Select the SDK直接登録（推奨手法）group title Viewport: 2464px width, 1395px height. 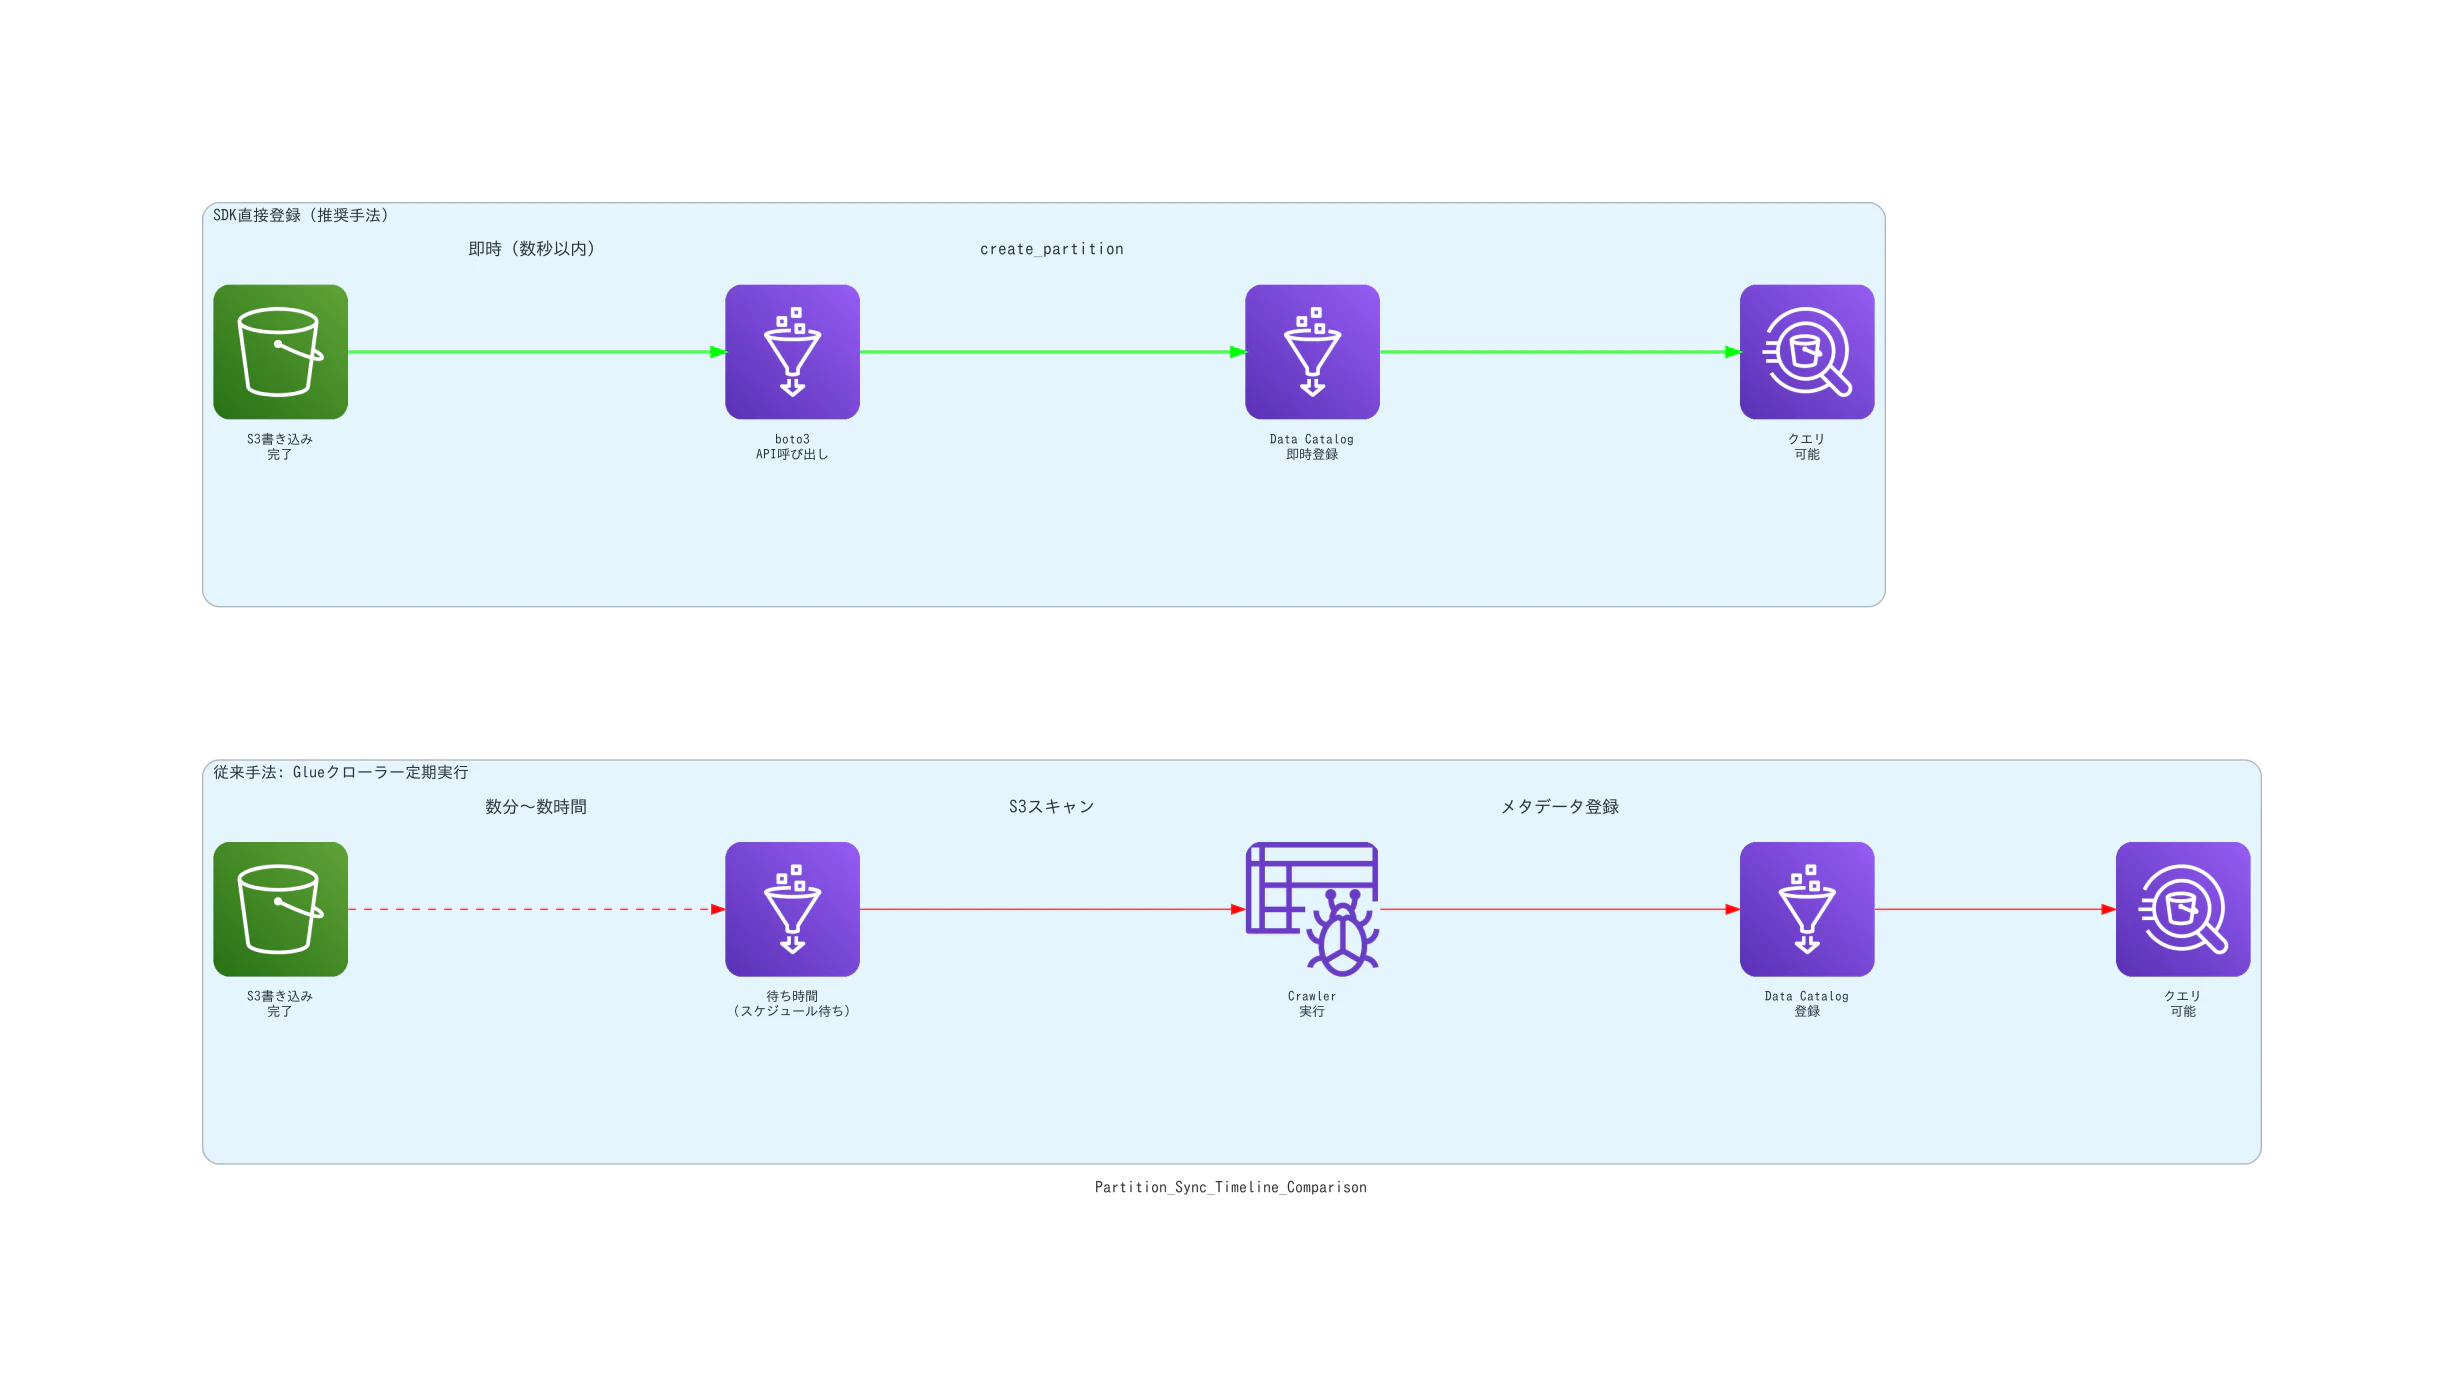[x=301, y=215]
